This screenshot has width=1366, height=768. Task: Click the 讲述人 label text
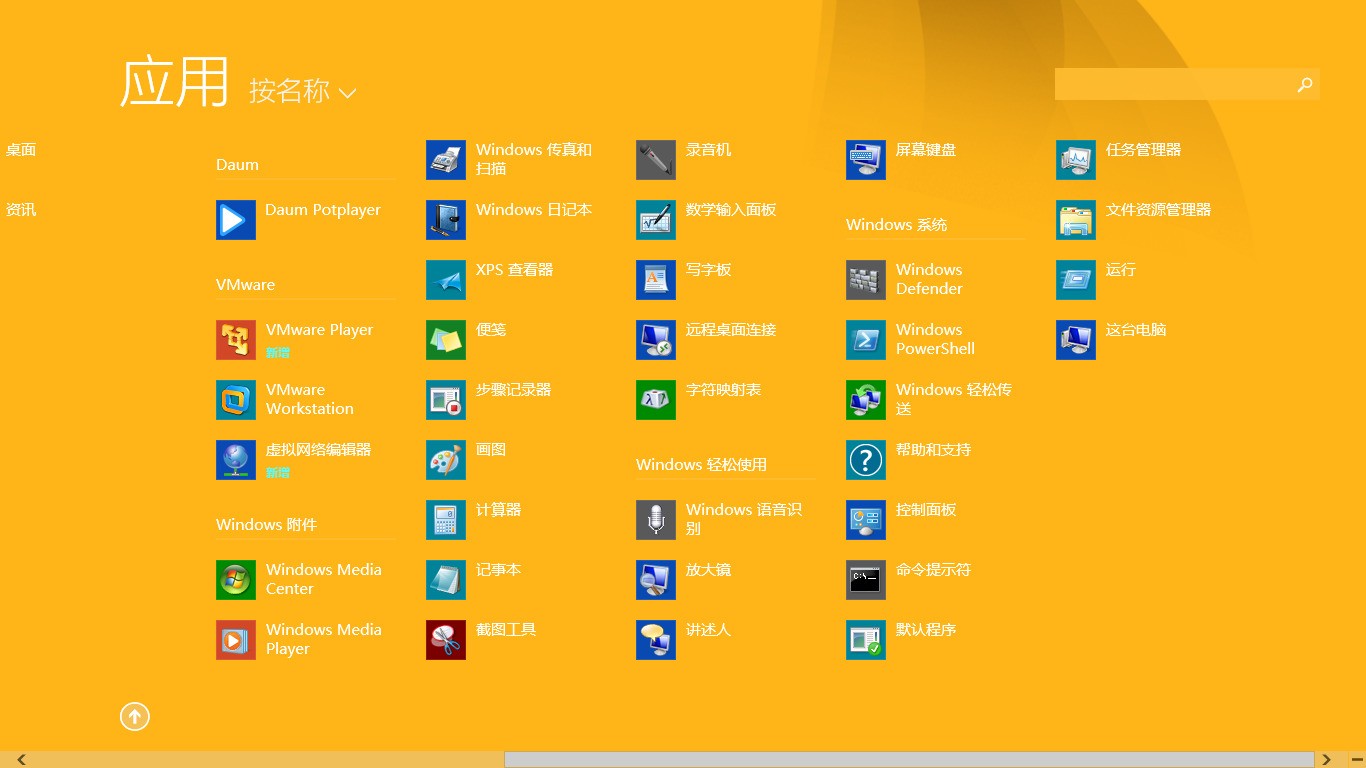[708, 630]
